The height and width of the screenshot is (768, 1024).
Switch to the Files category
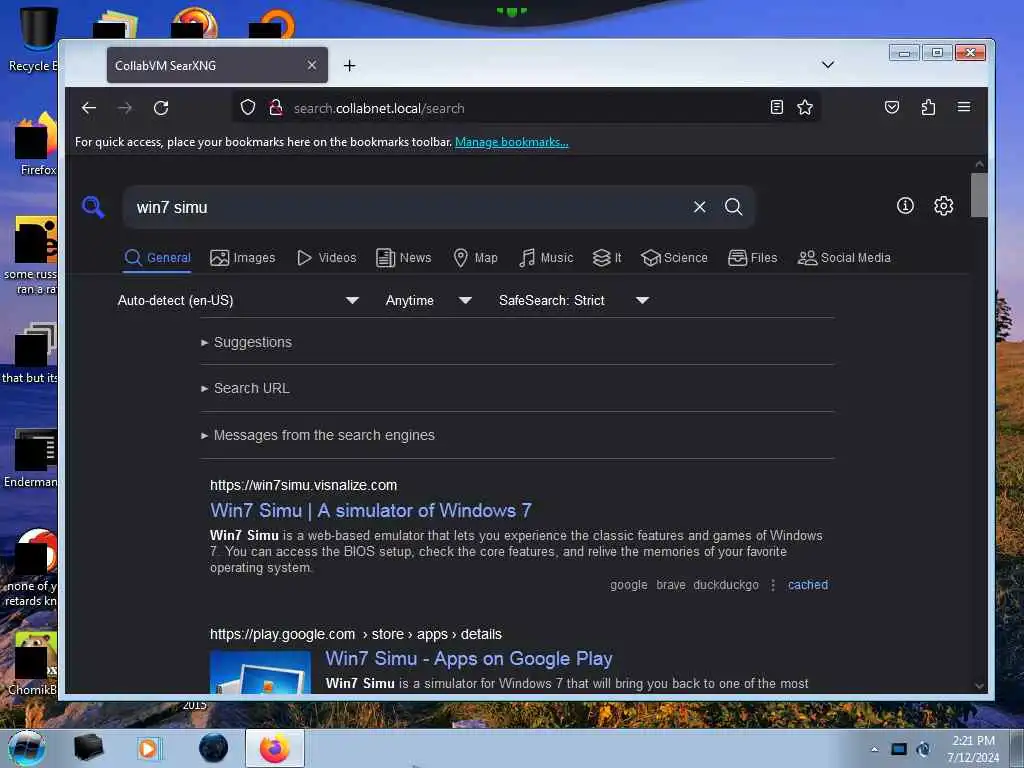pyautogui.click(x=752, y=258)
